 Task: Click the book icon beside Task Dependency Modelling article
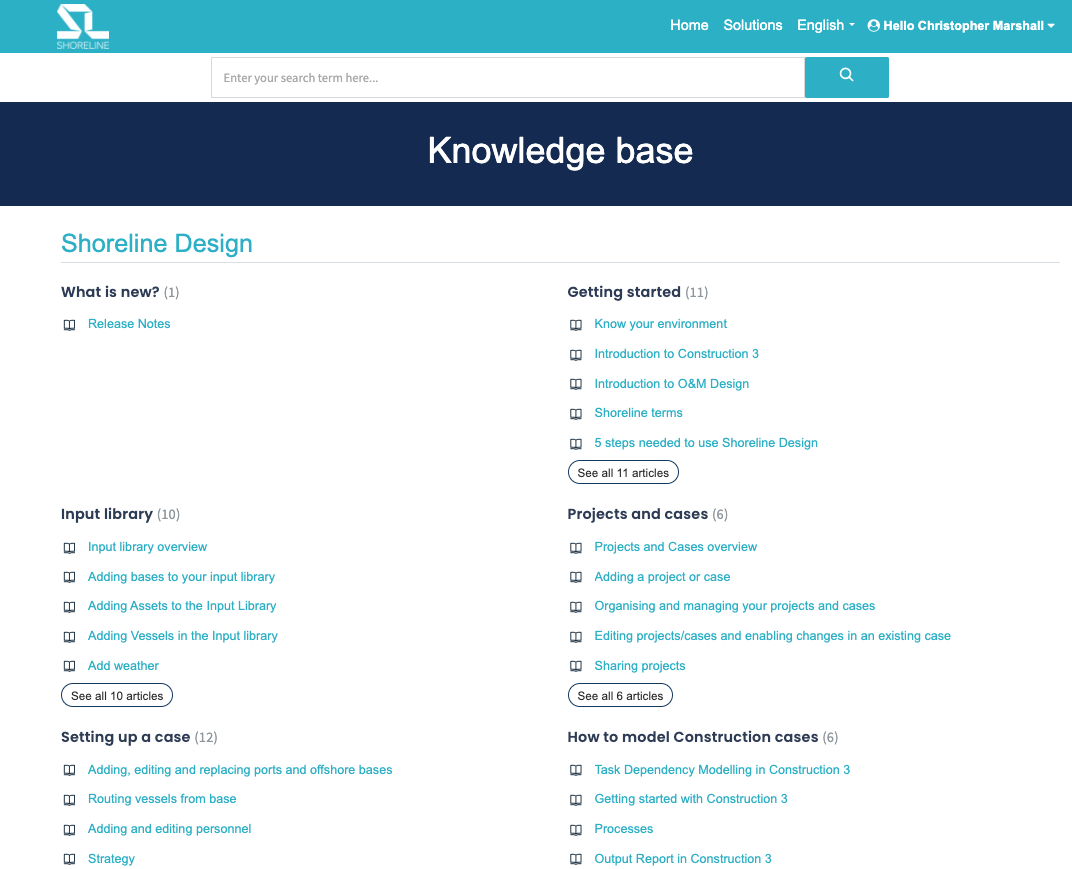point(576,771)
